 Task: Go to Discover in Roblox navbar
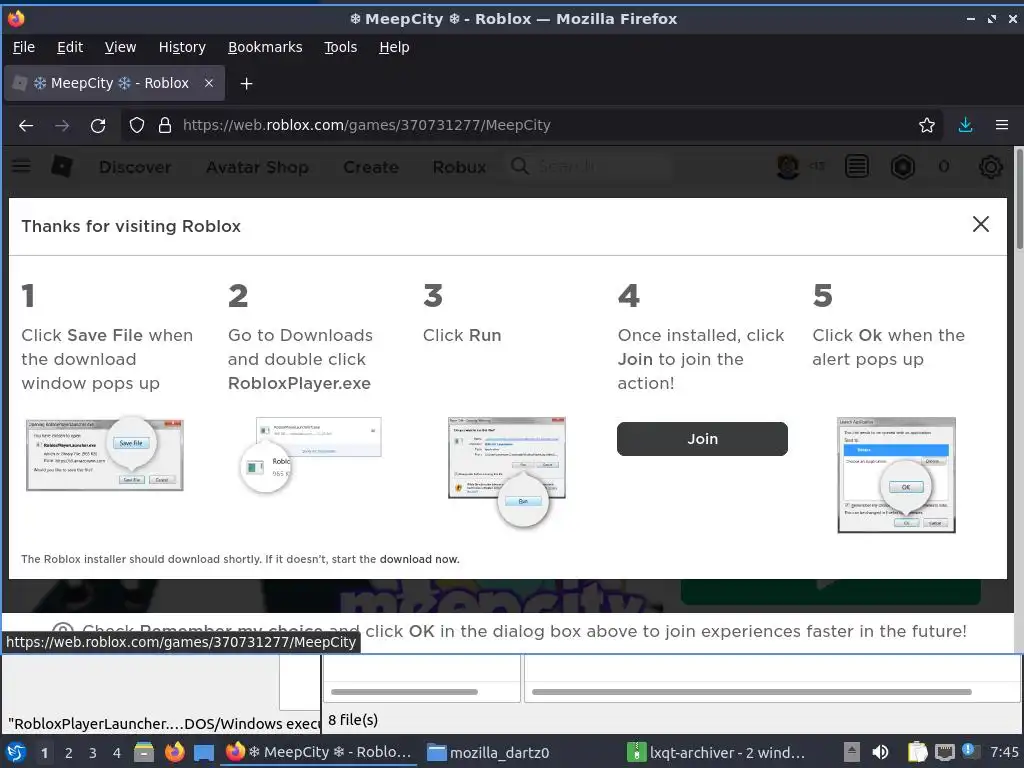pos(135,167)
